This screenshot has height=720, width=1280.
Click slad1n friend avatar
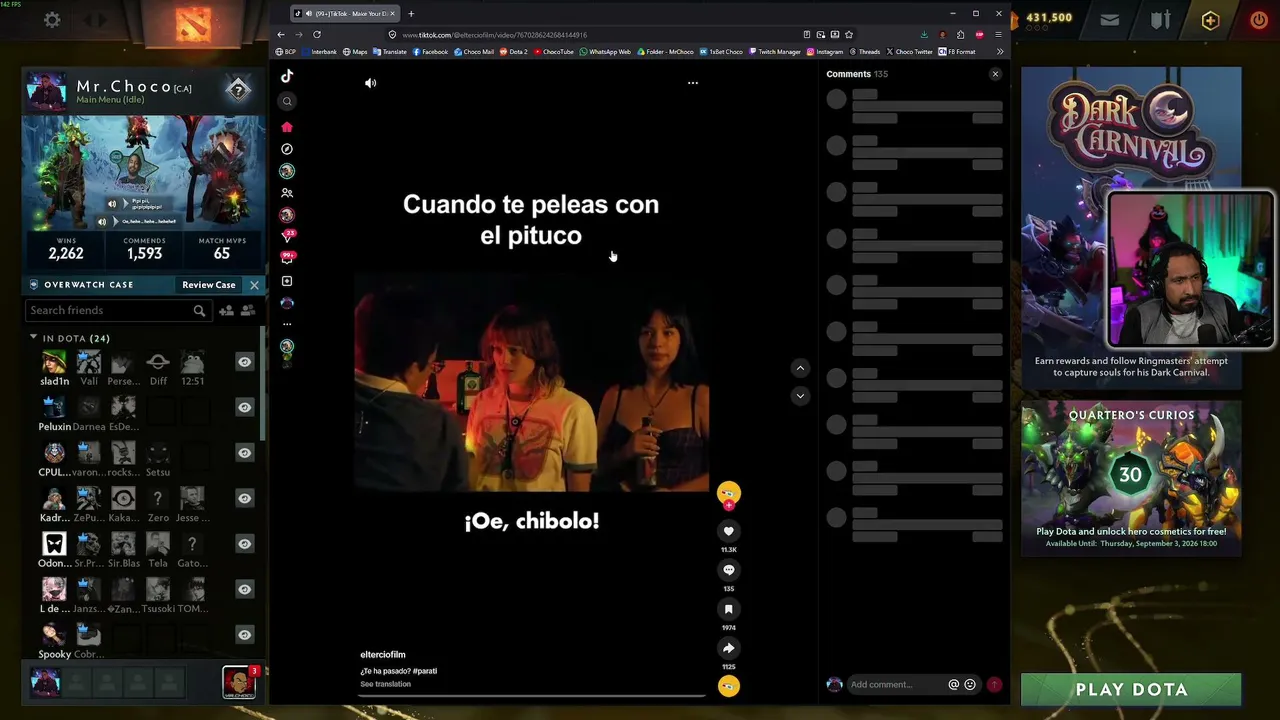54,362
